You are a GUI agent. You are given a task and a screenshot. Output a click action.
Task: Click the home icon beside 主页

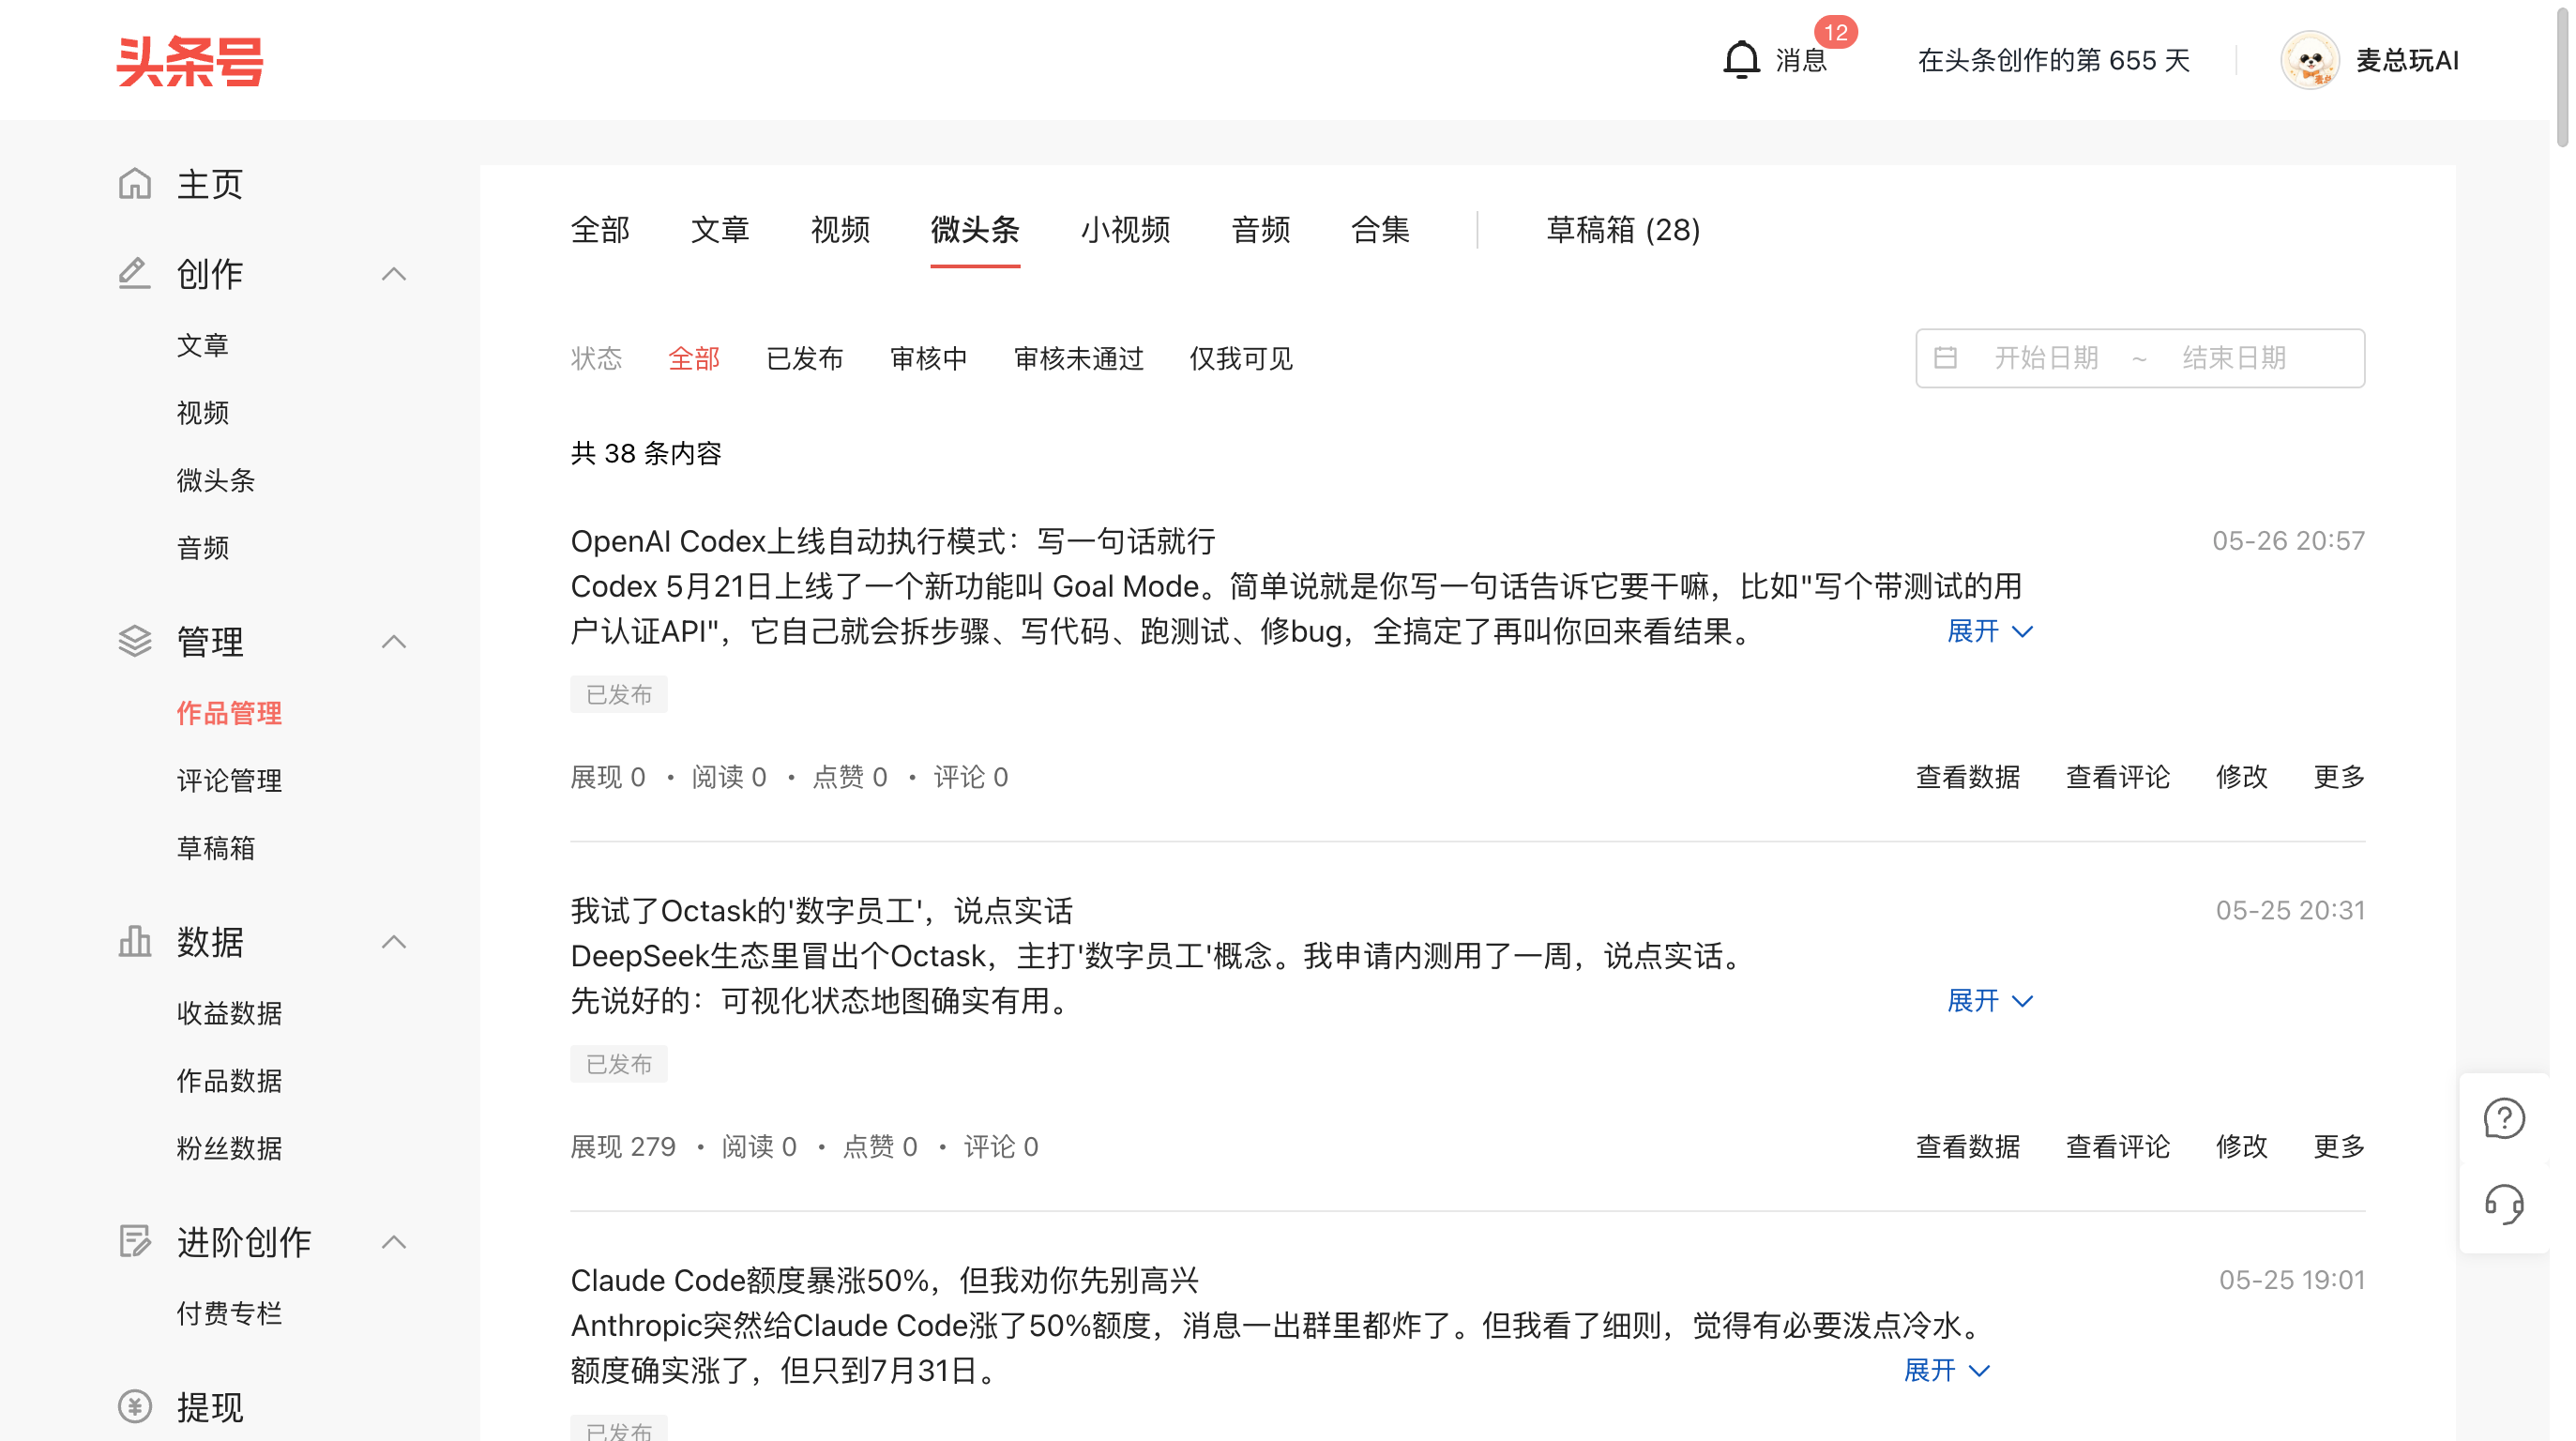tap(135, 184)
